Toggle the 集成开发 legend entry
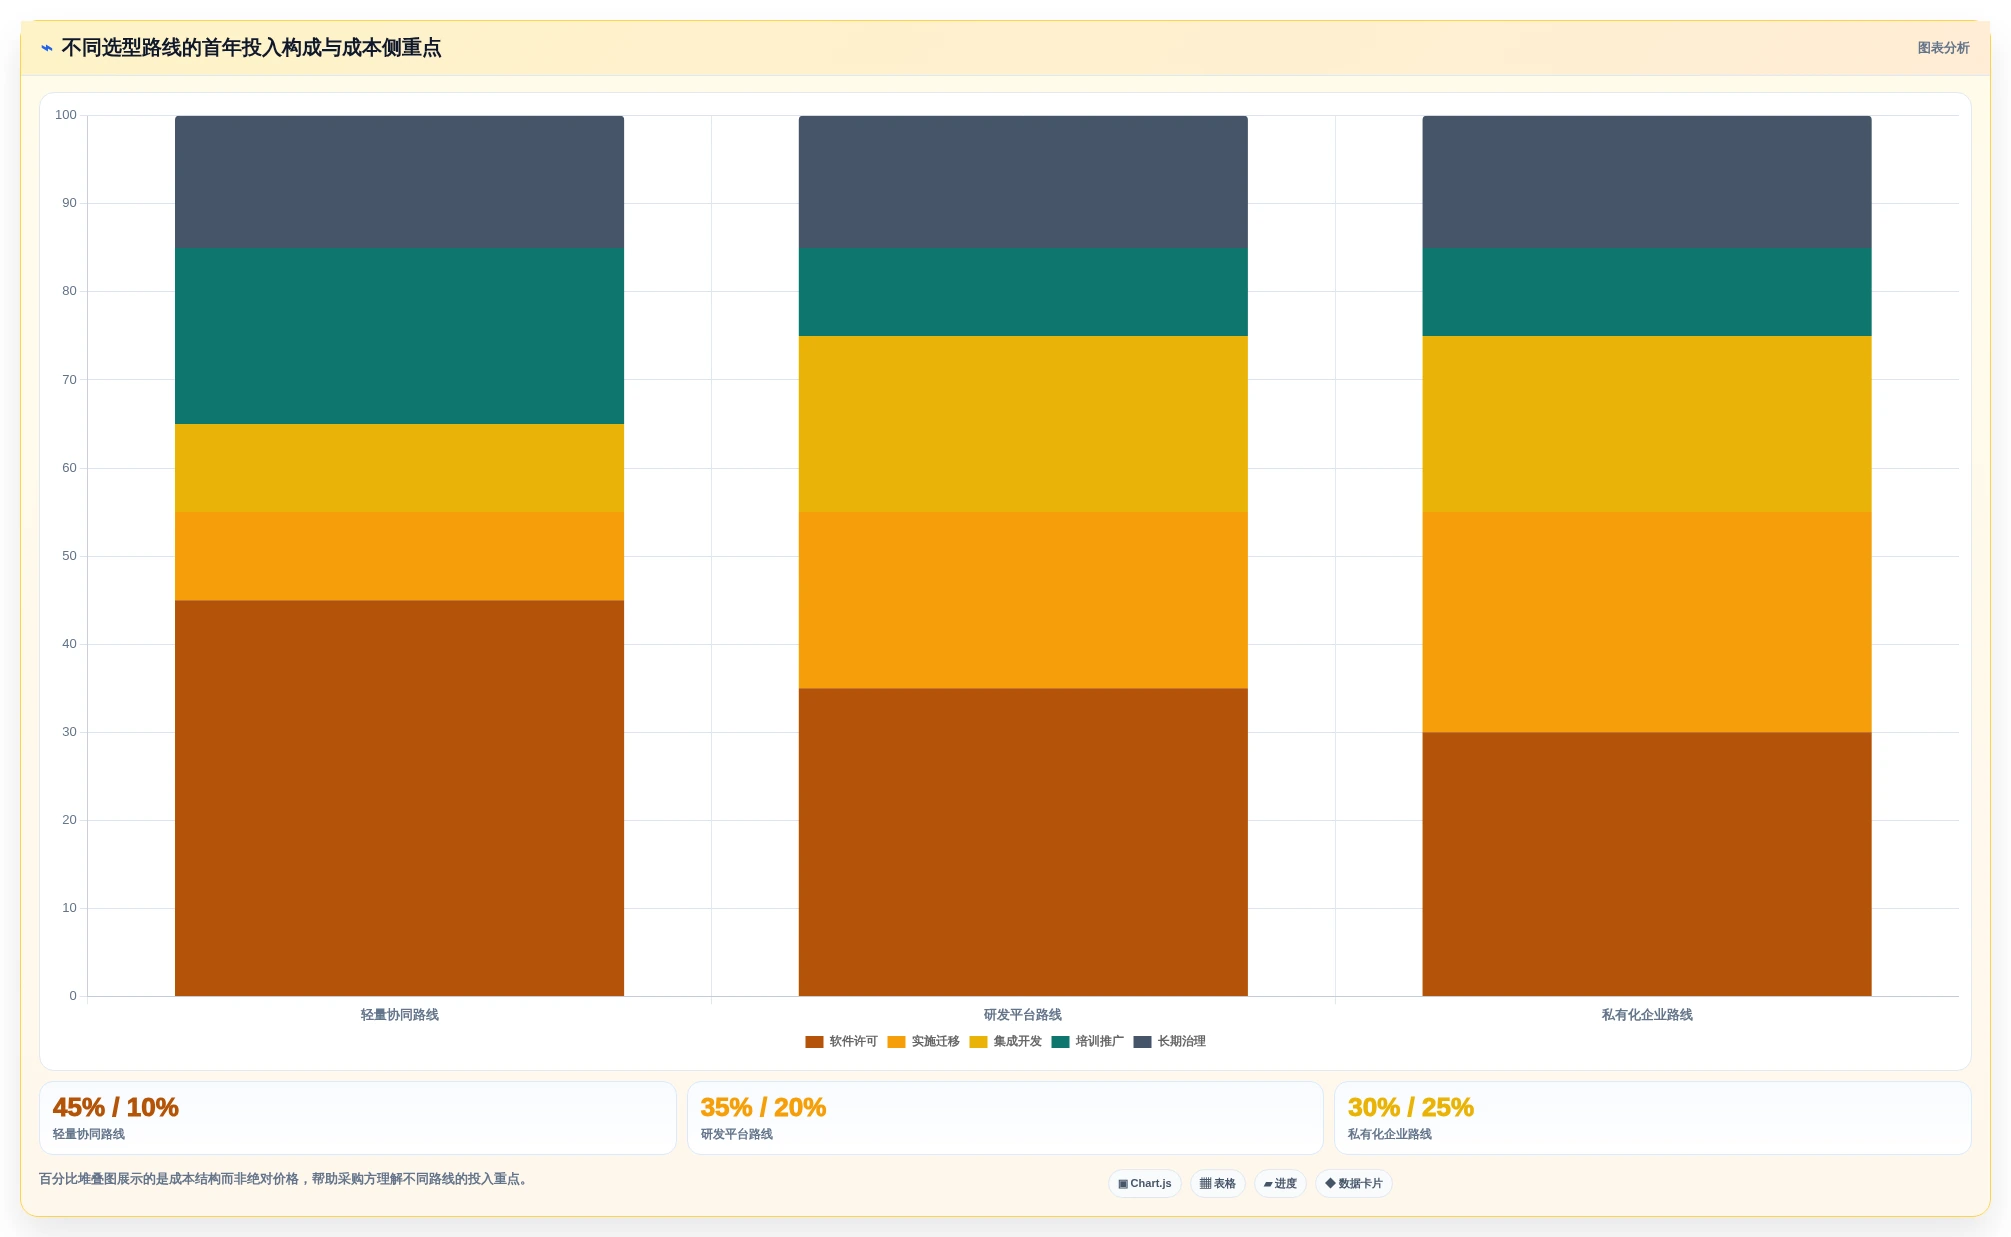 point(1005,1041)
